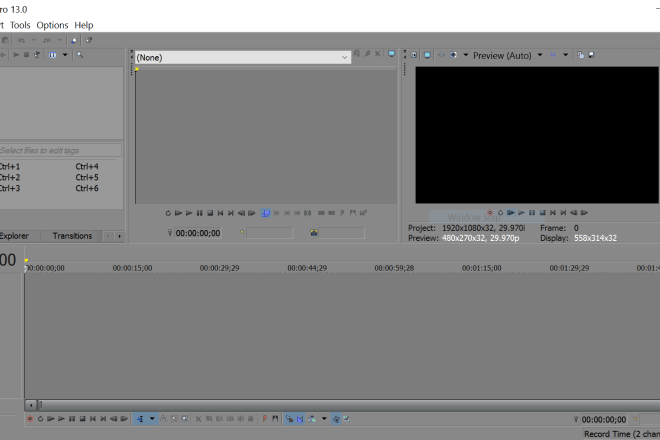Image resolution: width=660 pixels, height=440 pixels.
Task: Open the Normal Edit tool dropdown arrow
Action: pos(152,419)
